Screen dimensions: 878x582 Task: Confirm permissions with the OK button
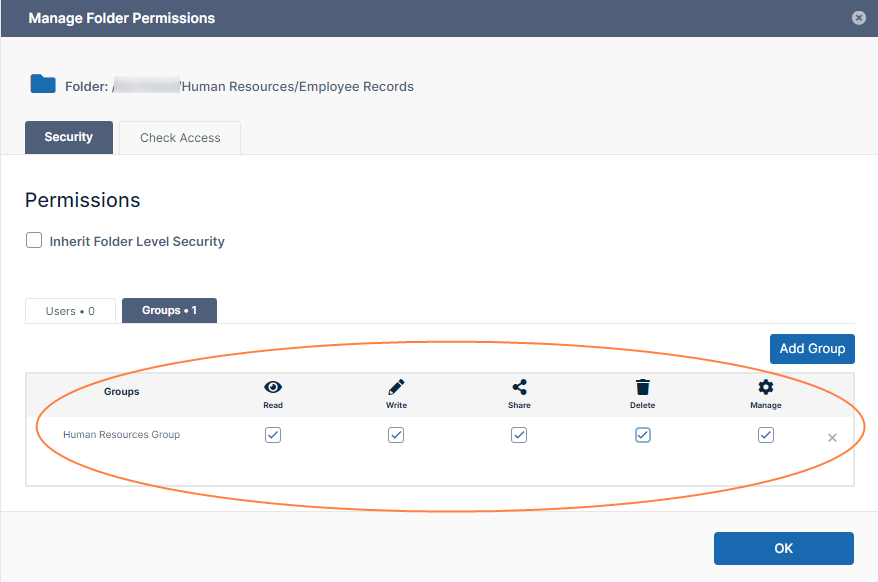tap(783, 548)
